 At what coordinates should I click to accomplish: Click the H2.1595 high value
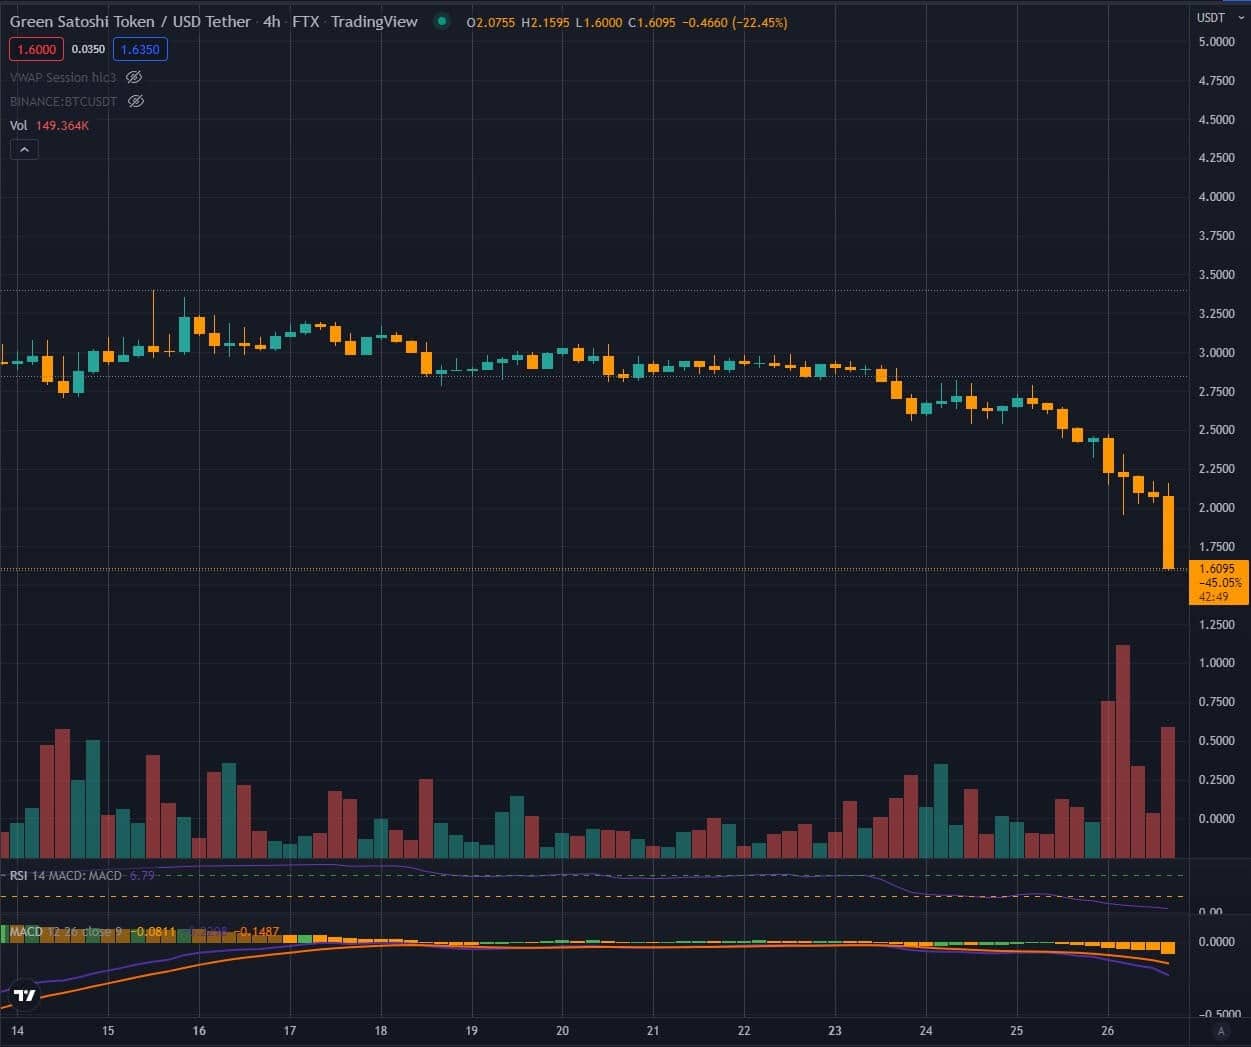(x=545, y=22)
